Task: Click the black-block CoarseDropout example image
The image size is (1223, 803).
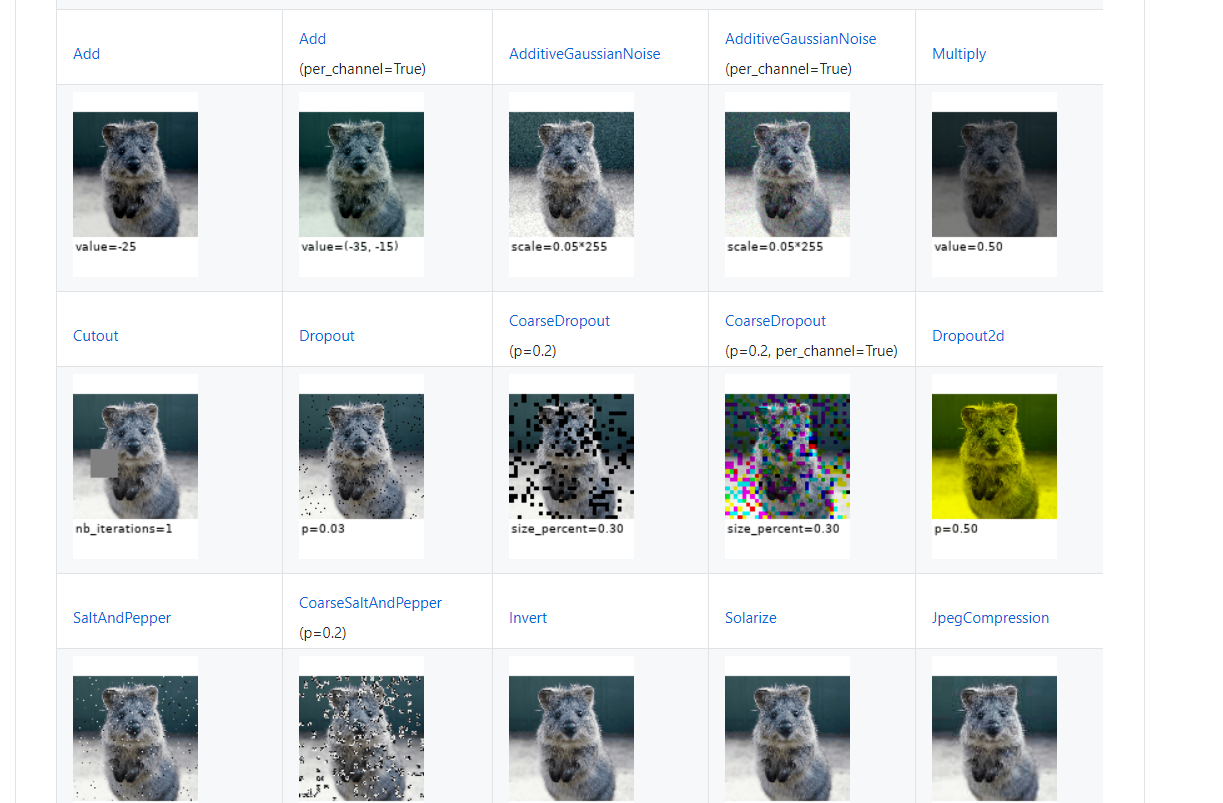Action: [571, 466]
